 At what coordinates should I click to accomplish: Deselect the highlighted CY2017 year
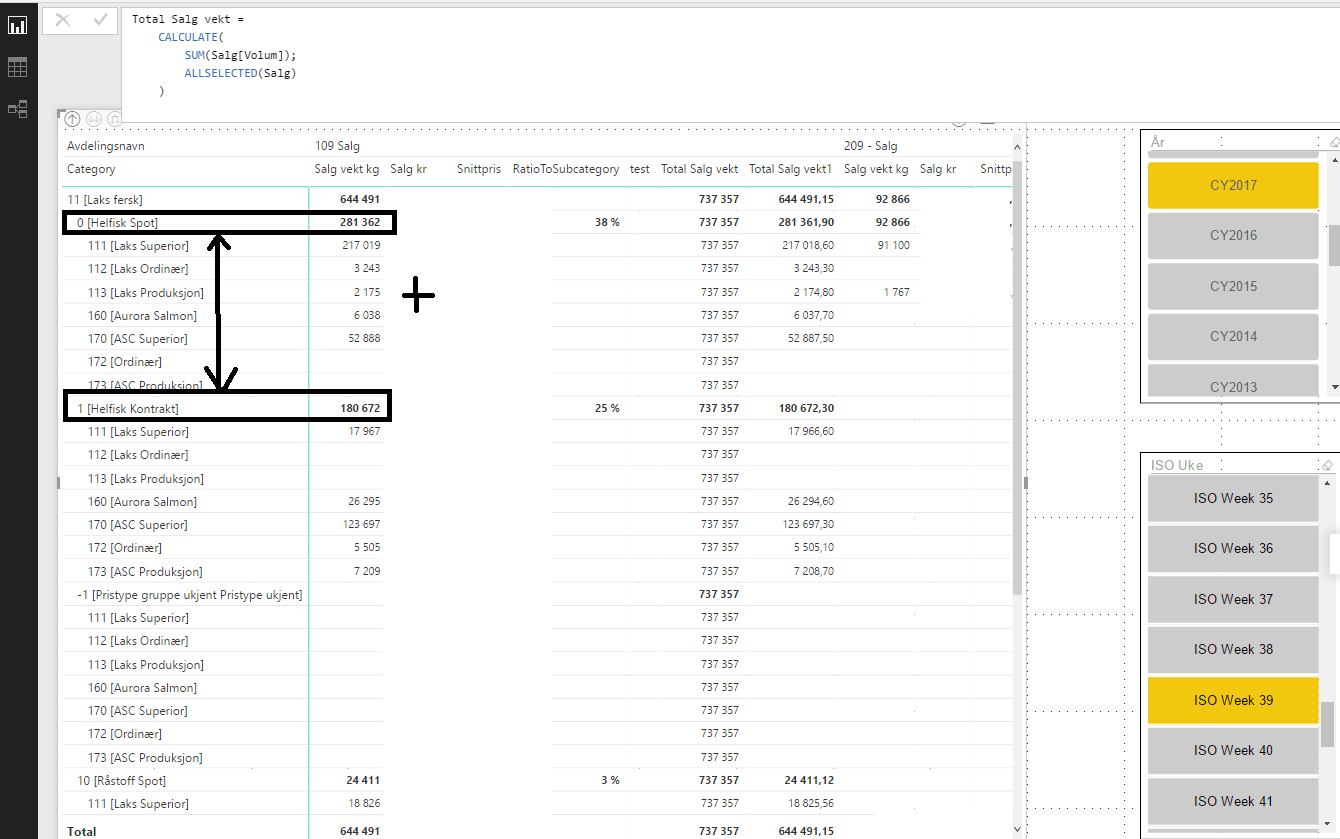[x=1233, y=185]
